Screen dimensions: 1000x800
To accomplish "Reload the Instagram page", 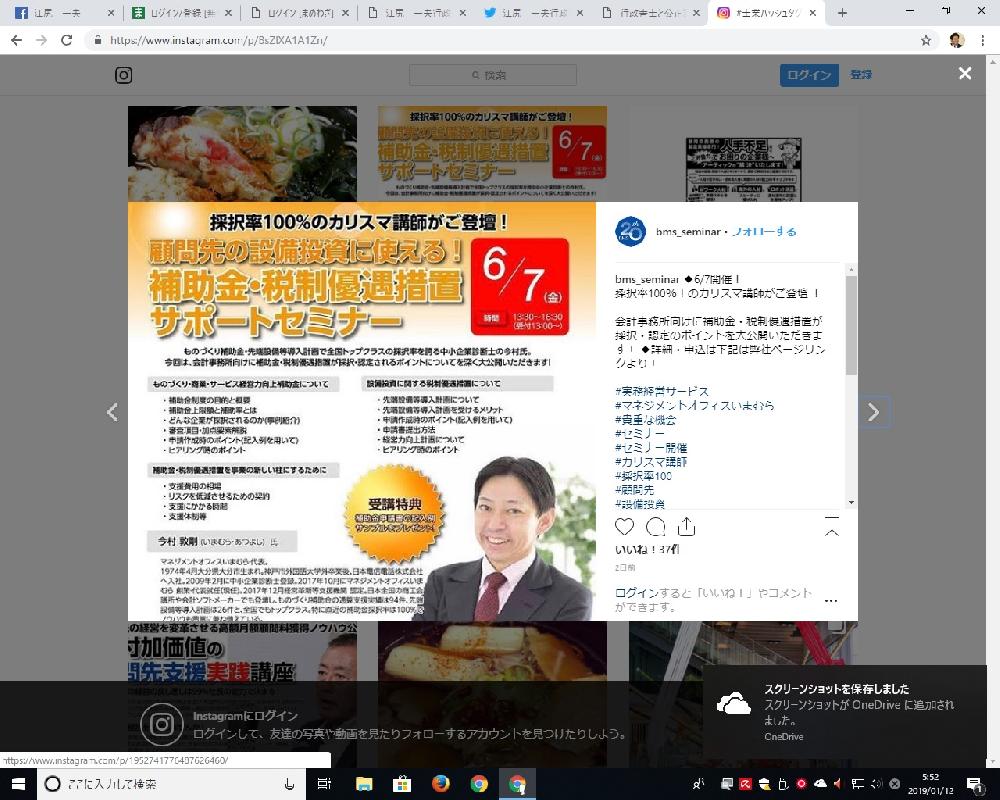I will coord(66,40).
